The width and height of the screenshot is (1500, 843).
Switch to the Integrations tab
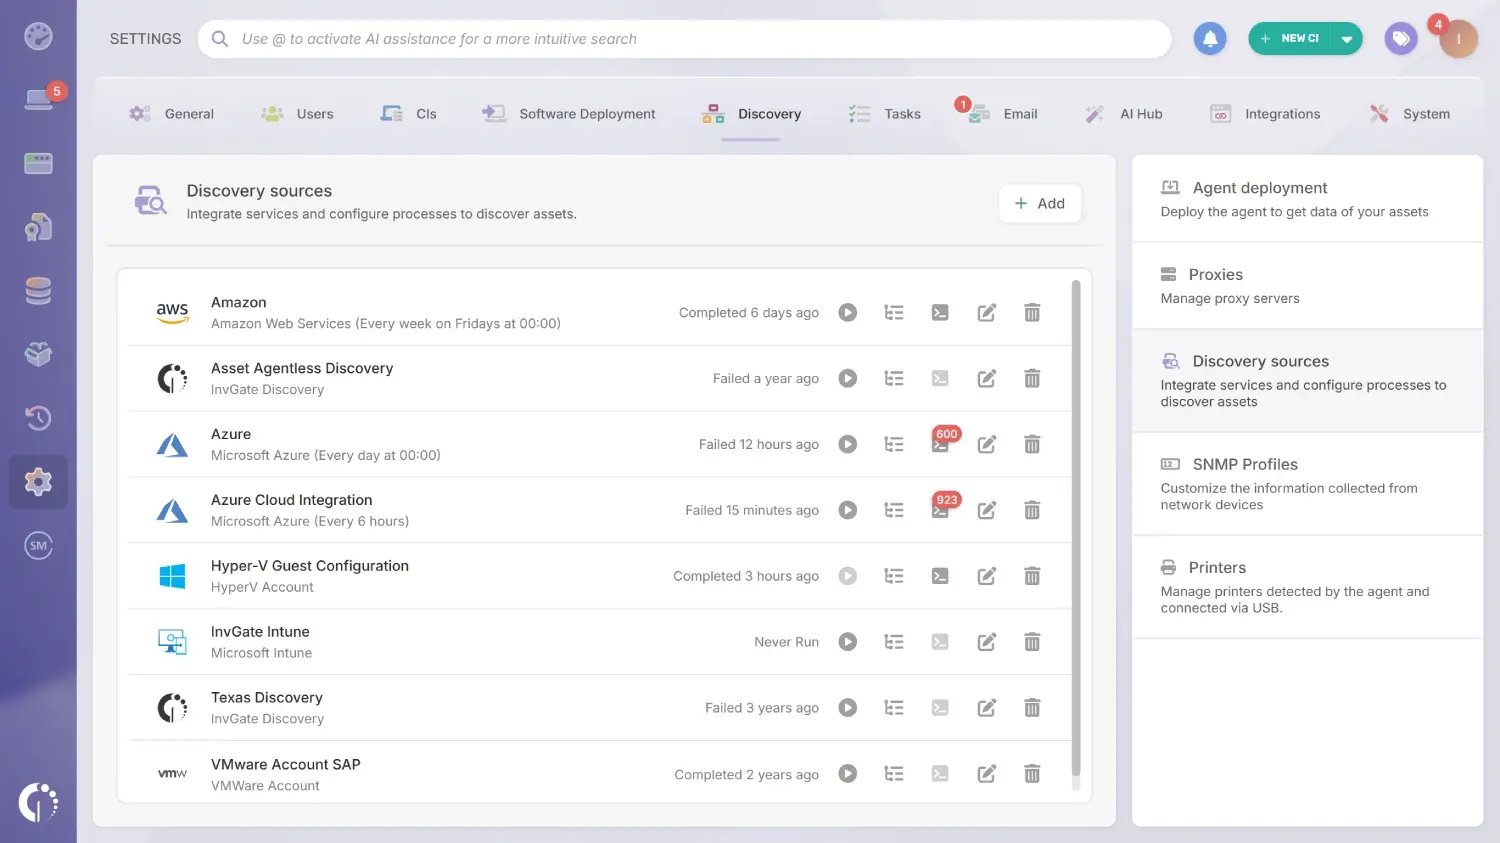(1265, 114)
